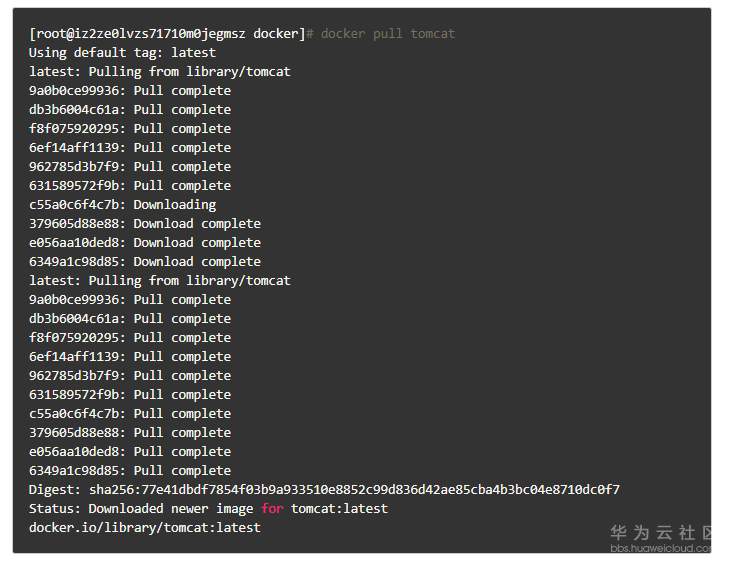Click the "379605d88e88: Download complete" line
This screenshot has width=732, height=563.
(144, 224)
